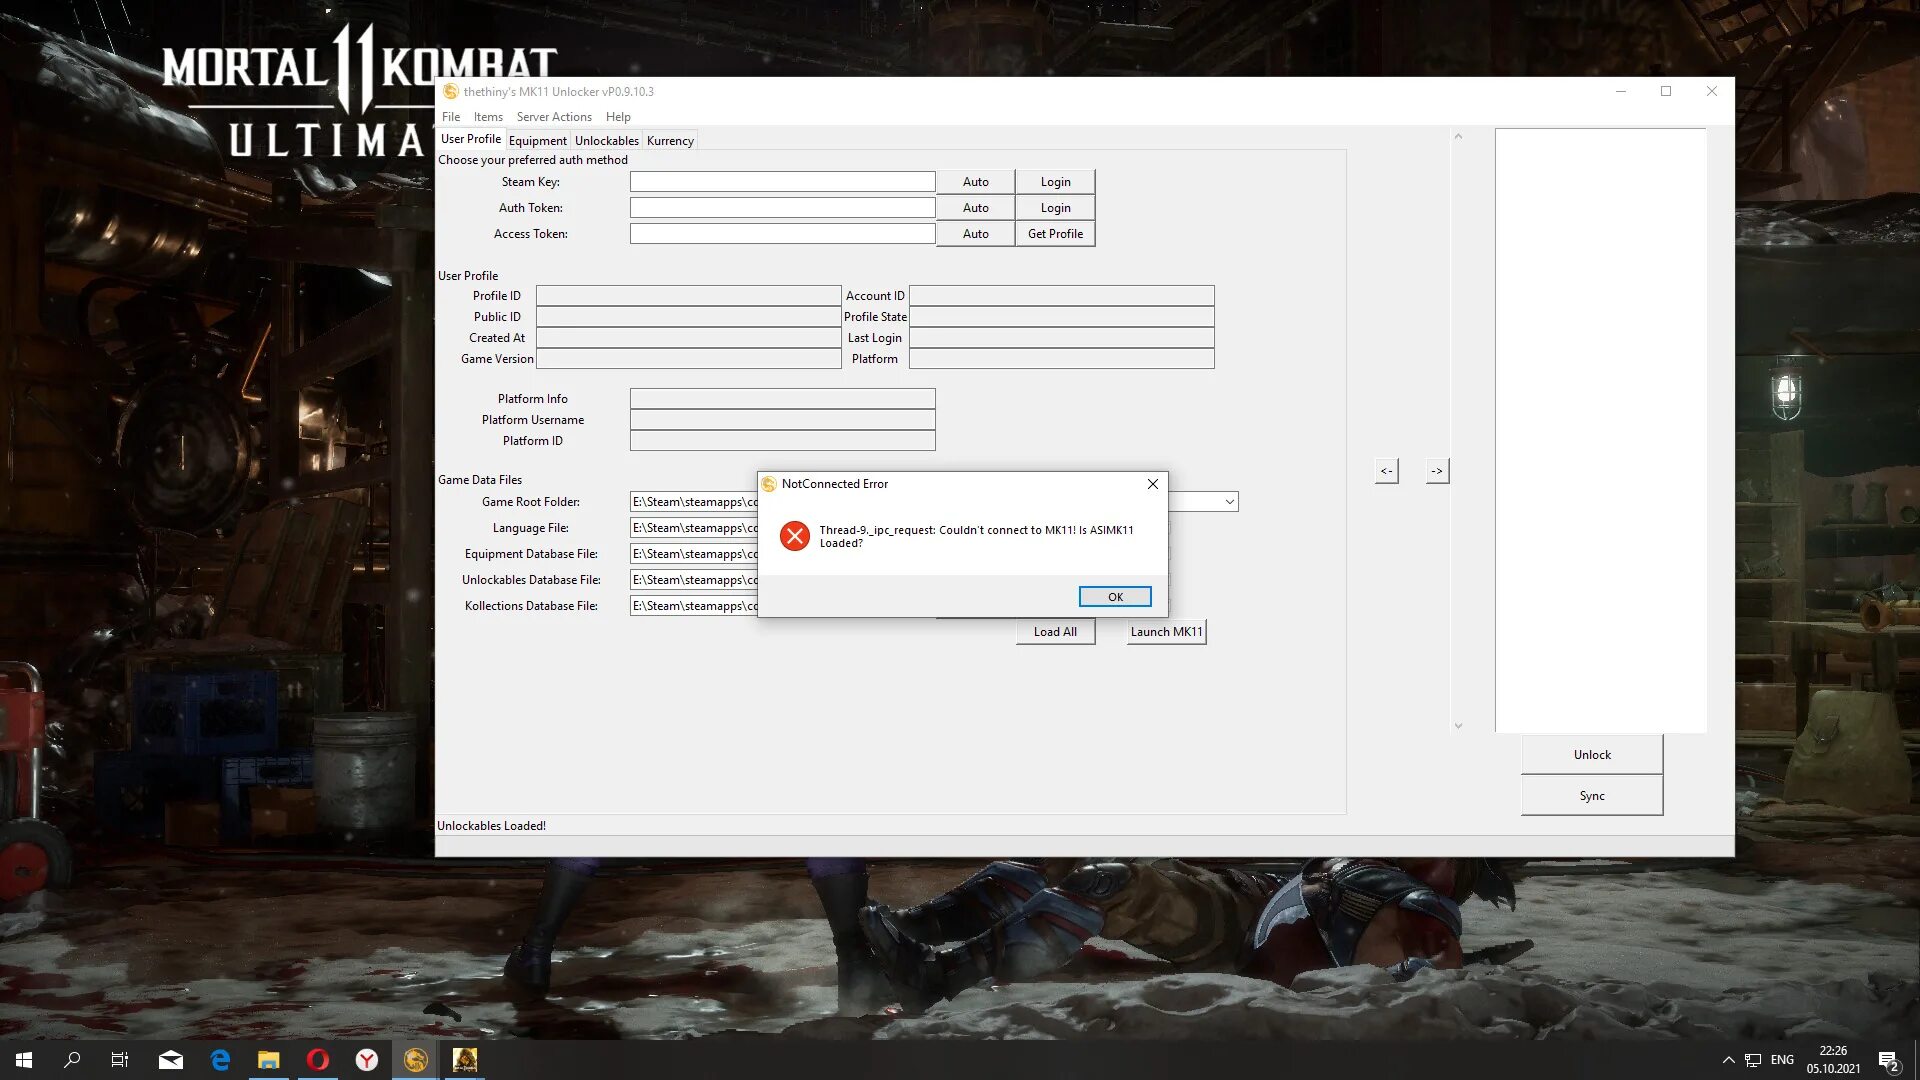Click the red error icon in dialog
The width and height of the screenshot is (1920, 1080).
point(795,536)
